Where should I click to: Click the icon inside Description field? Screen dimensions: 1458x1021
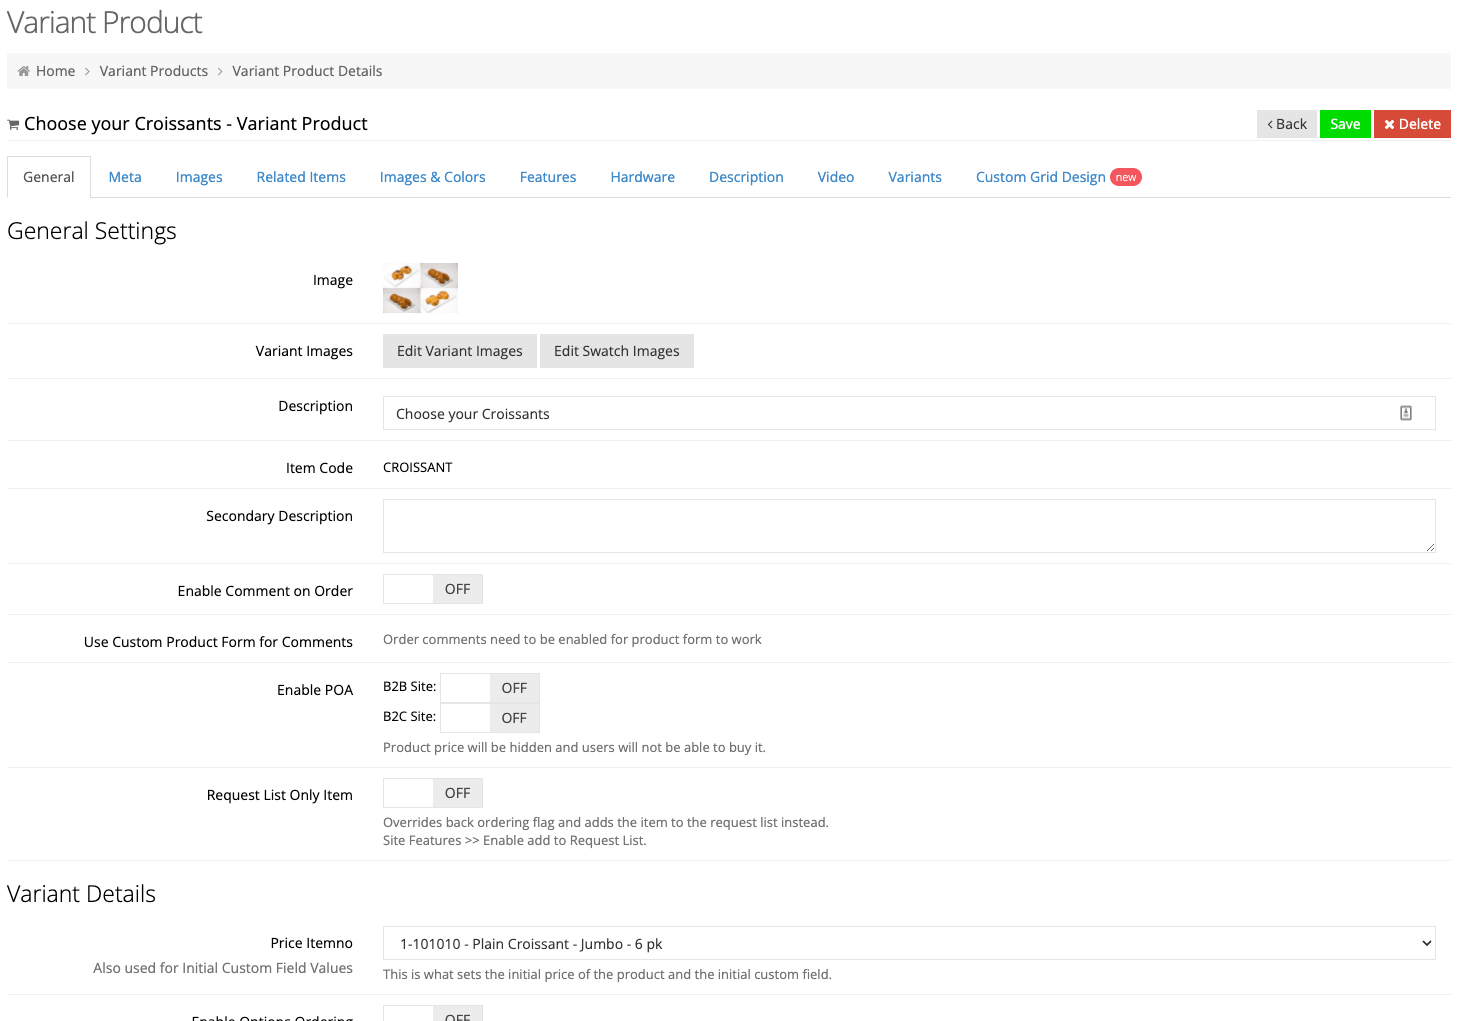1405,413
